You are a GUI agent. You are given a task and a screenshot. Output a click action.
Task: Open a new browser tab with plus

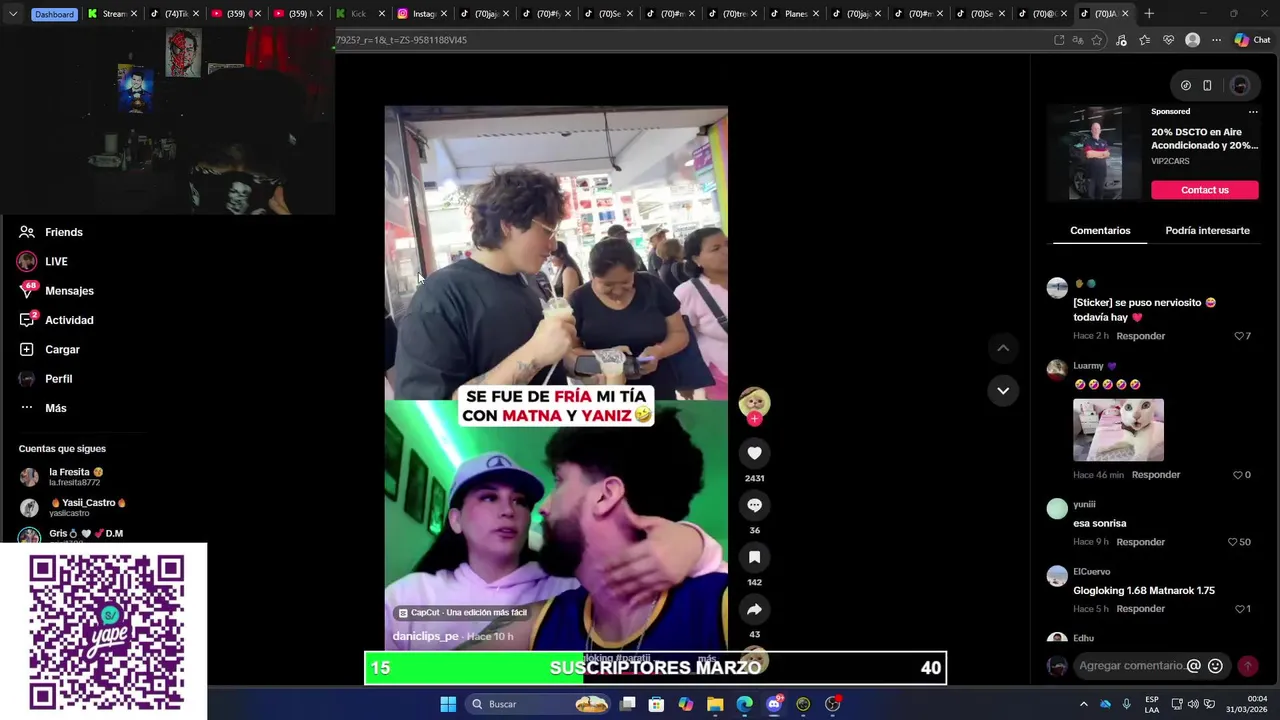coord(1149,14)
